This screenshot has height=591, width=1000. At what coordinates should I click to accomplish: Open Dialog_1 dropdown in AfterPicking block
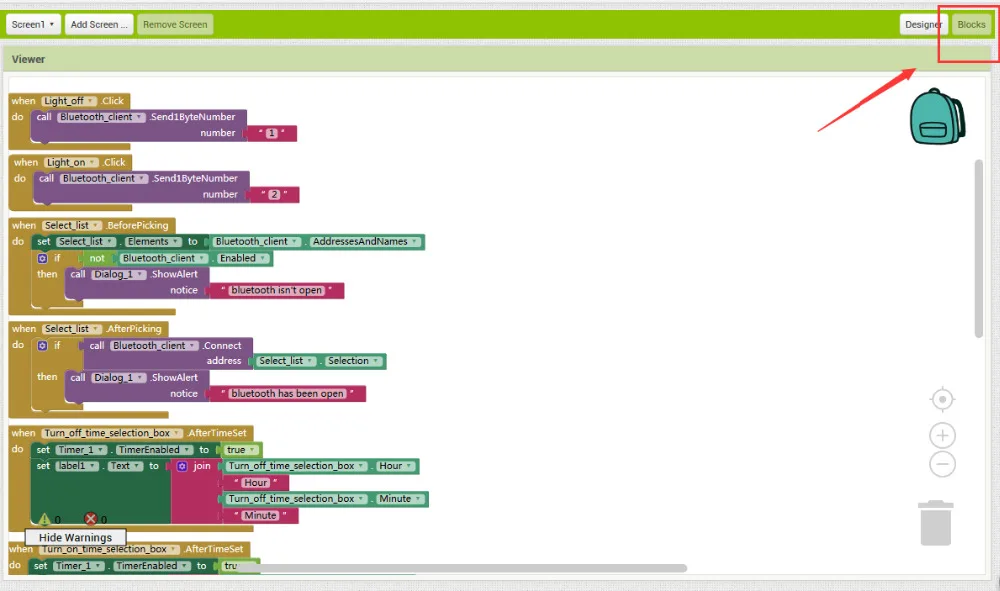tap(118, 377)
